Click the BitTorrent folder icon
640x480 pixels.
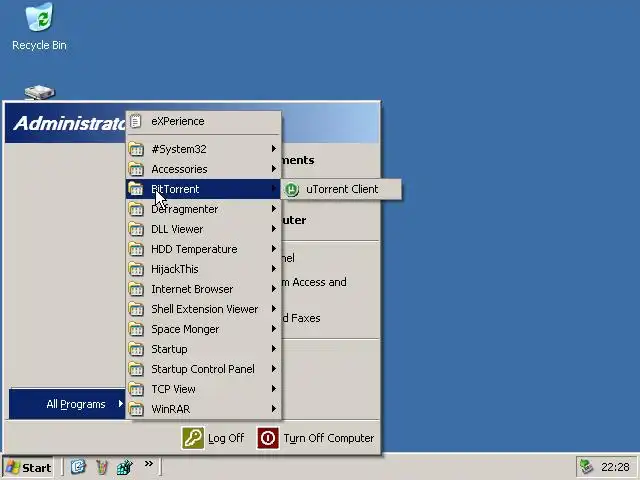coord(136,189)
